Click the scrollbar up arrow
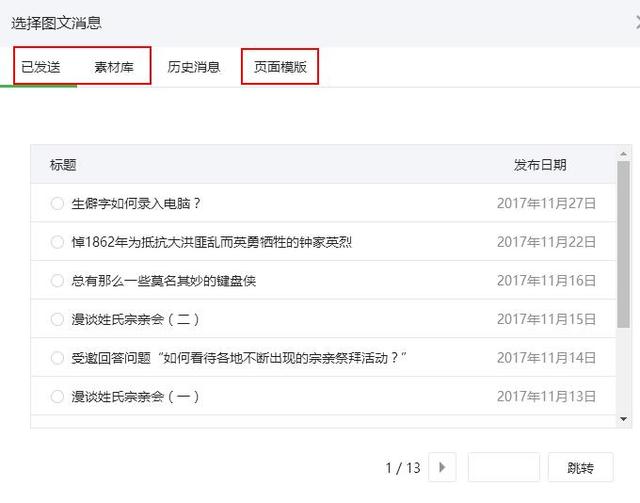This screenshot has height=503, width=640. coord(624,154)
